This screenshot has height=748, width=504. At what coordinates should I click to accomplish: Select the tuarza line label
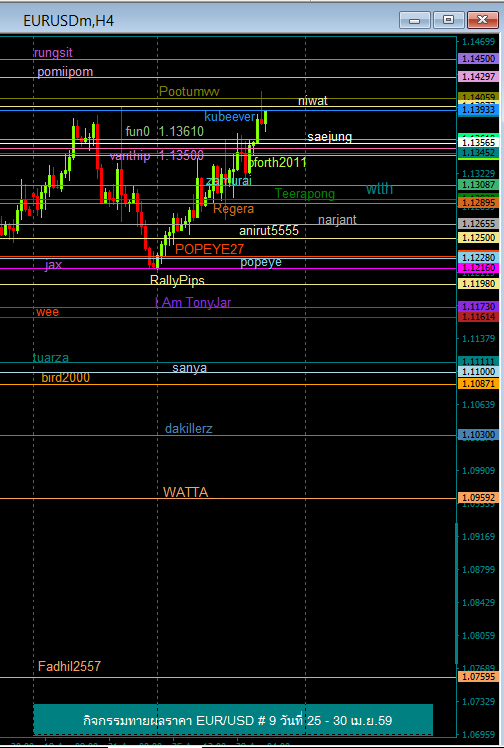coord(51,358)
